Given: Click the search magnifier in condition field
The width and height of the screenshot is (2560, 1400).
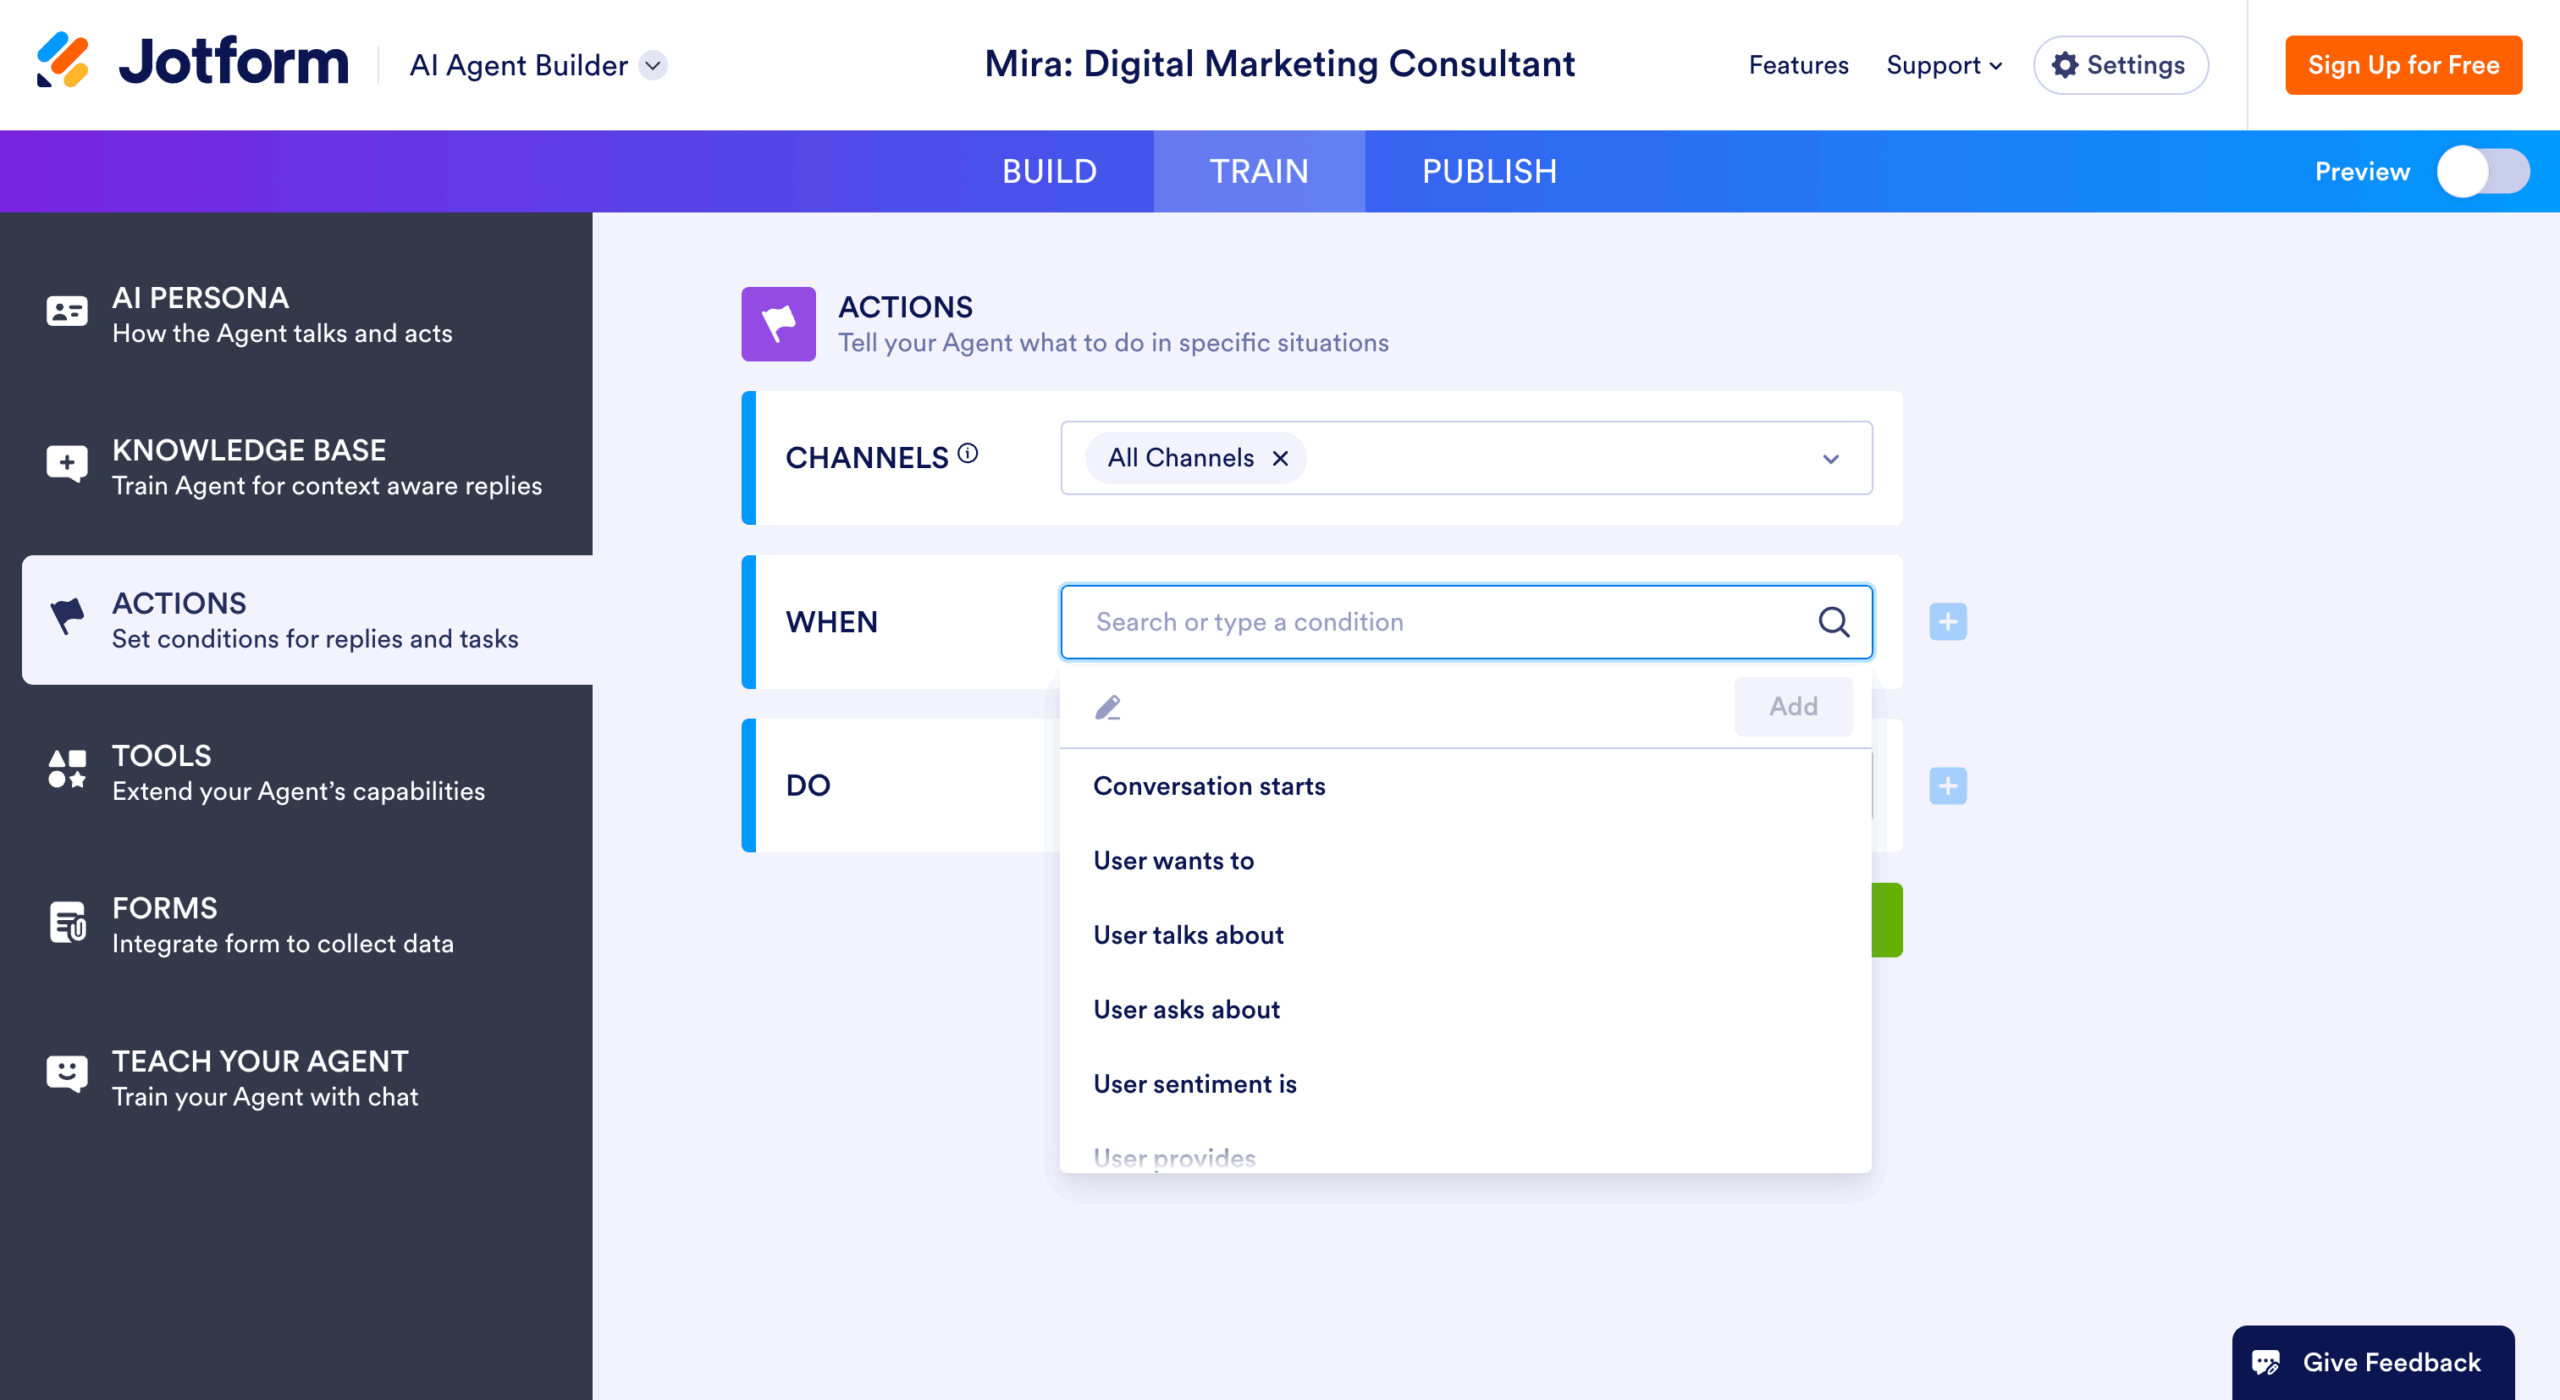Looking at the screenshot, I should pos(1833,622).
